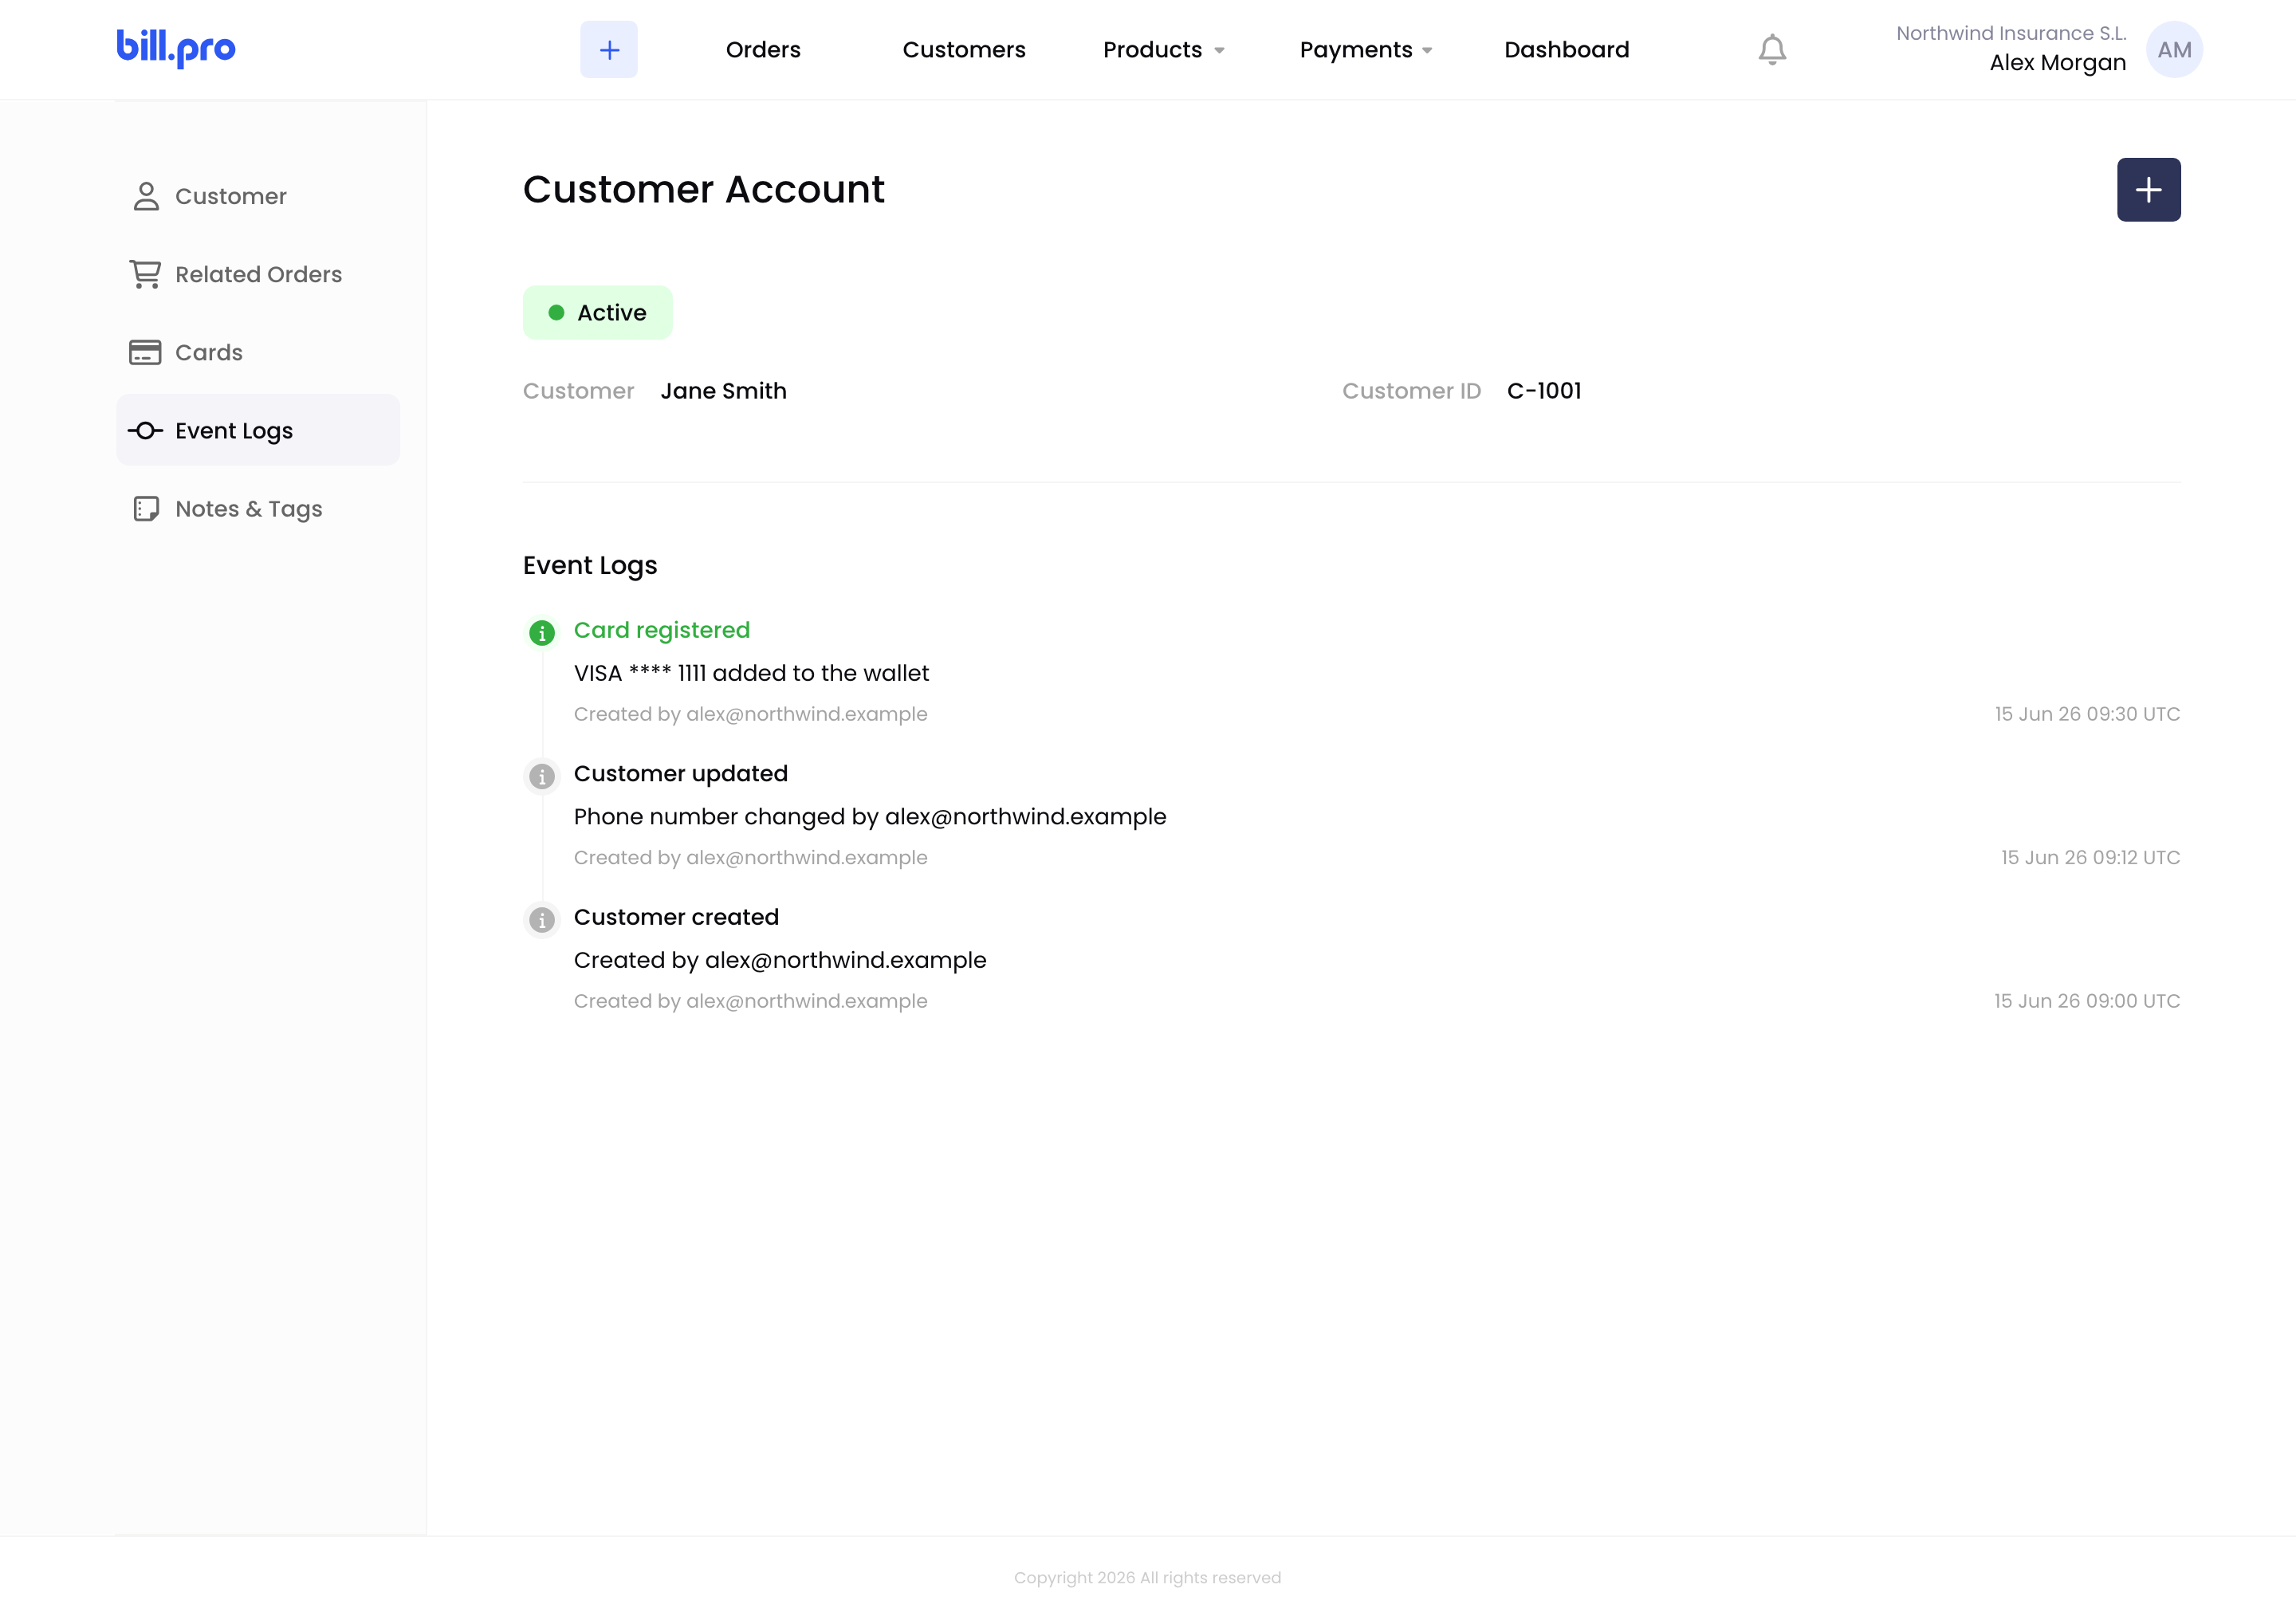Viewport: 2296px width, 1612px height.
Task: Go to Dashboard in top navigation
Action: click(1567, 50)
